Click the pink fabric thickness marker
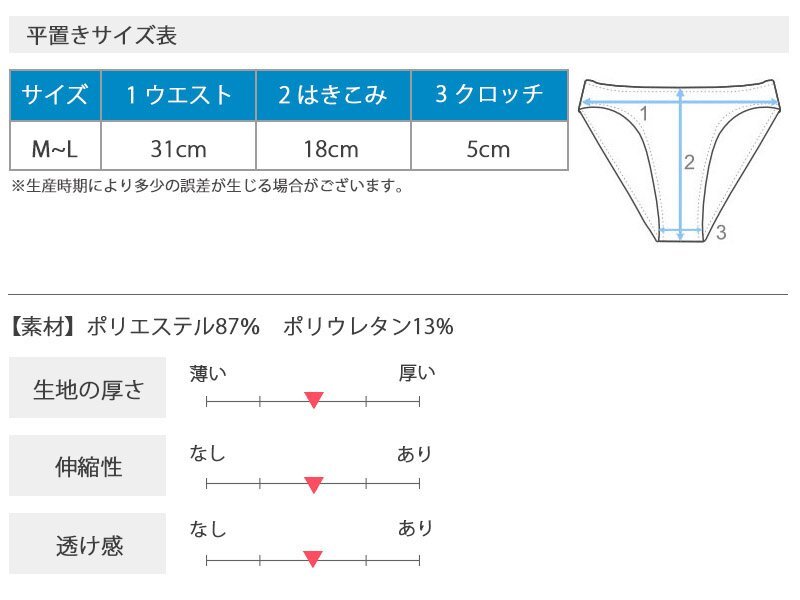 pos(313,400)
